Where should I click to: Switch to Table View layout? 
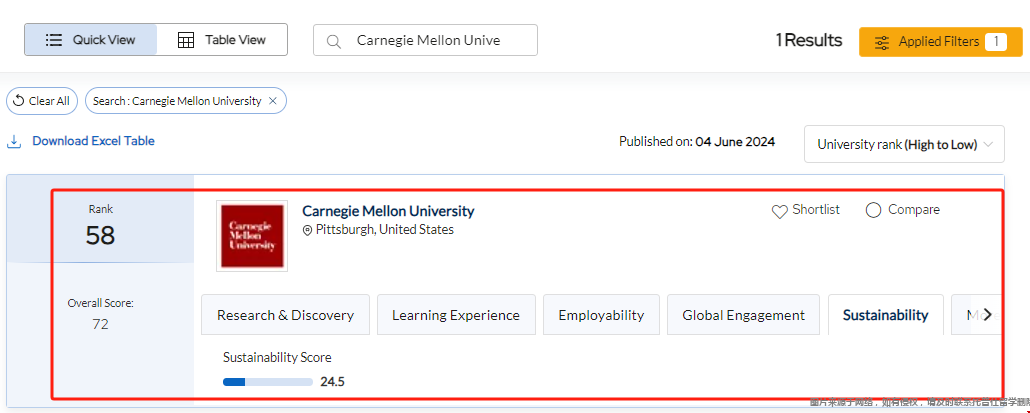pyautogui.click(x=222, y=39)
